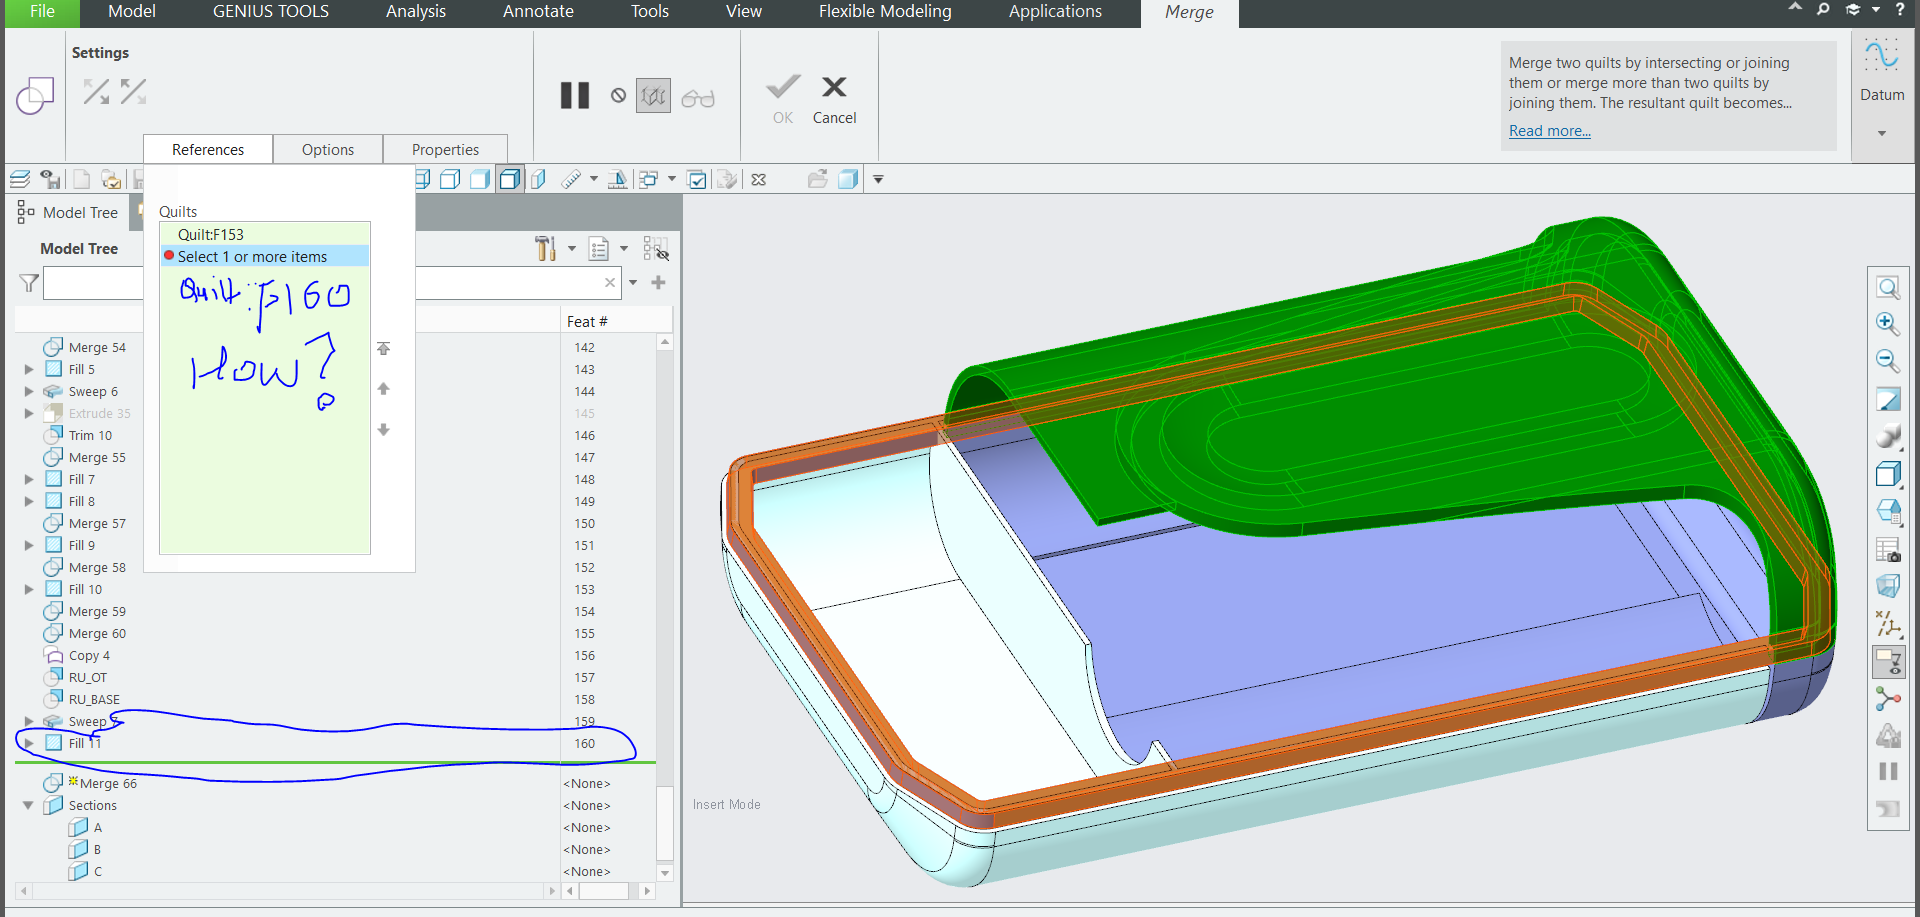This screenshot has height=917, width=1920.
Task: Click the layers icon in toolbar
Action: click(19, 179)
